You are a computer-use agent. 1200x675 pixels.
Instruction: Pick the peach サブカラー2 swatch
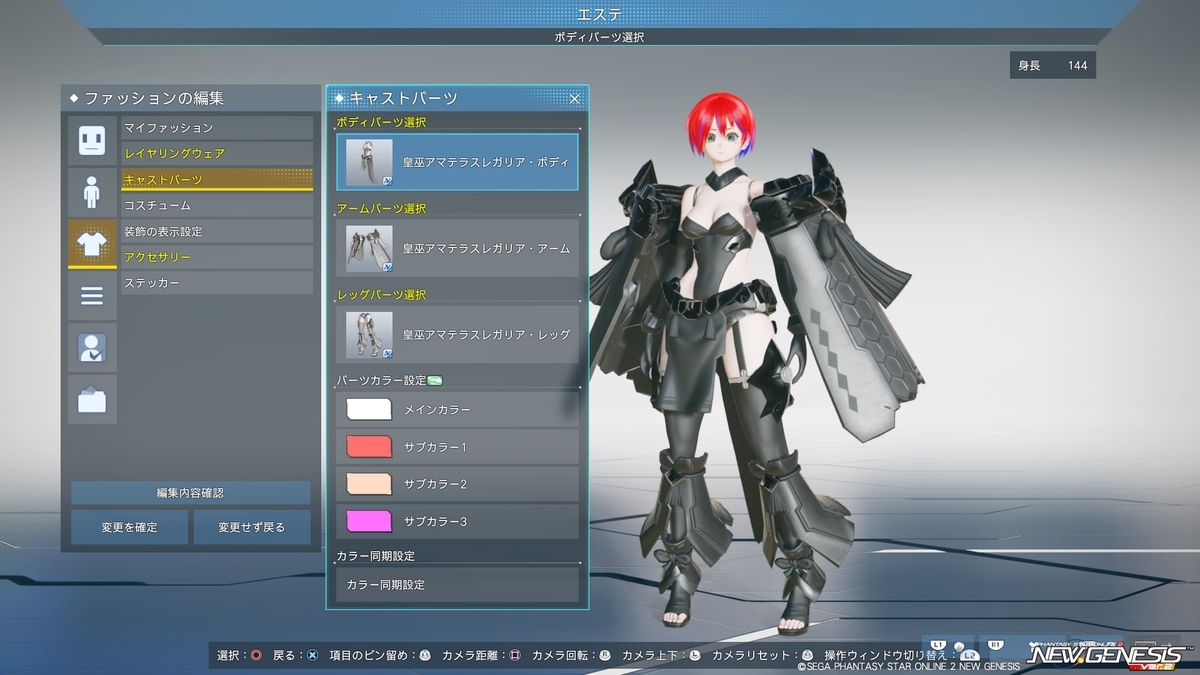point(369,484)
